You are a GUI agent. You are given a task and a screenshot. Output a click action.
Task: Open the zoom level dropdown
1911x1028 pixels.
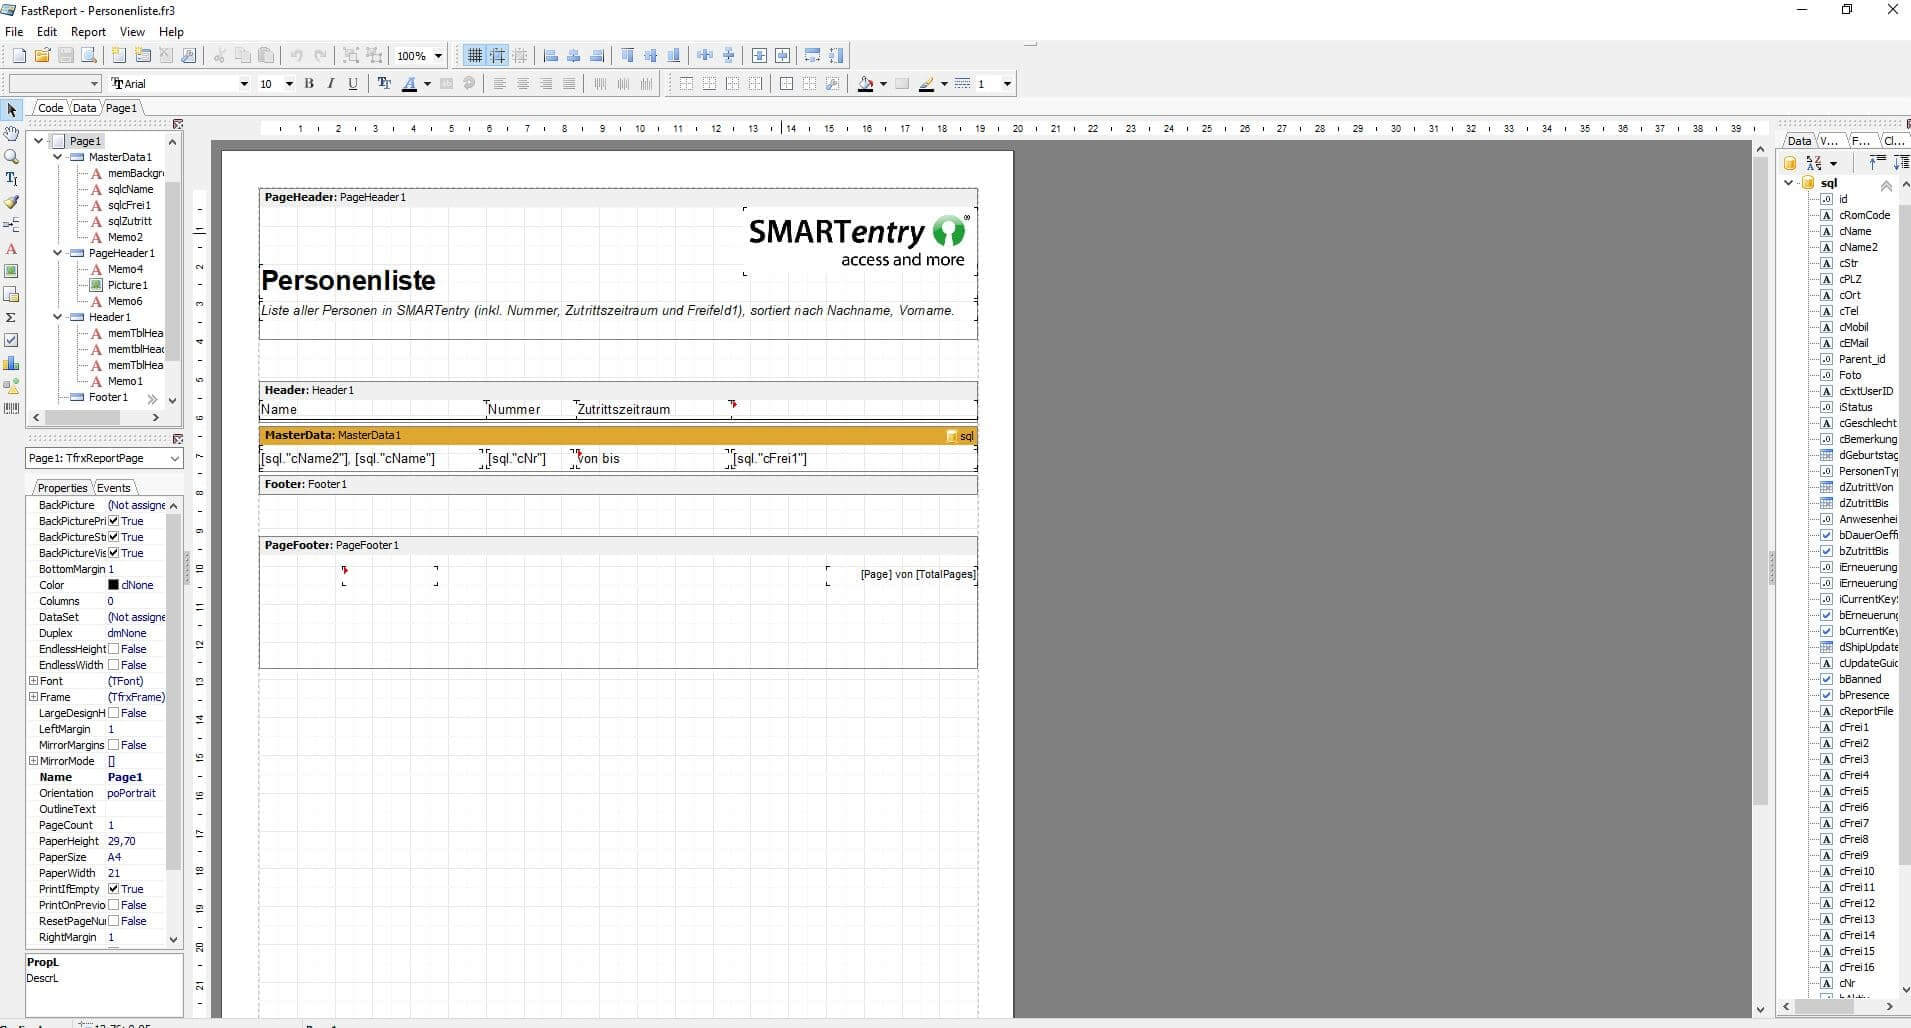click(437, 56)
